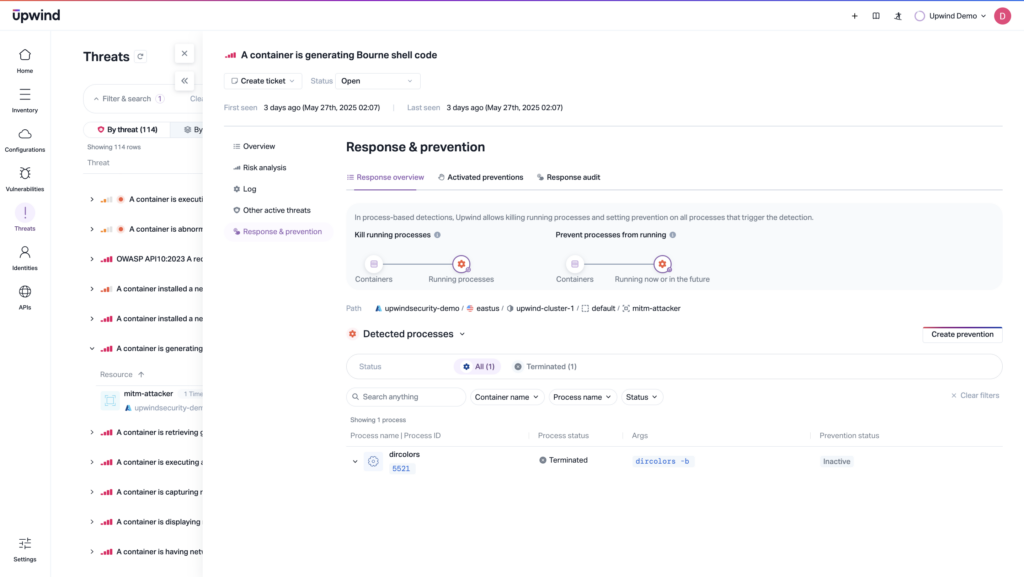Click the Create prevention button
This screenshot has width=1024, height=577.
click(962, 334)
